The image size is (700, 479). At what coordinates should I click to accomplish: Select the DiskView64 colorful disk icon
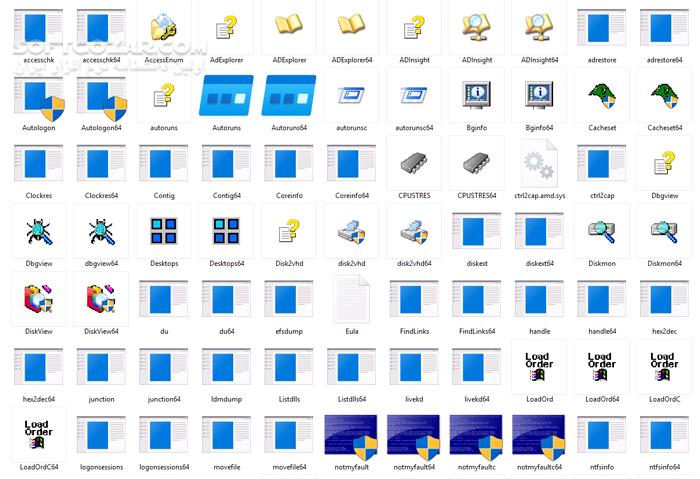(101, 299)
